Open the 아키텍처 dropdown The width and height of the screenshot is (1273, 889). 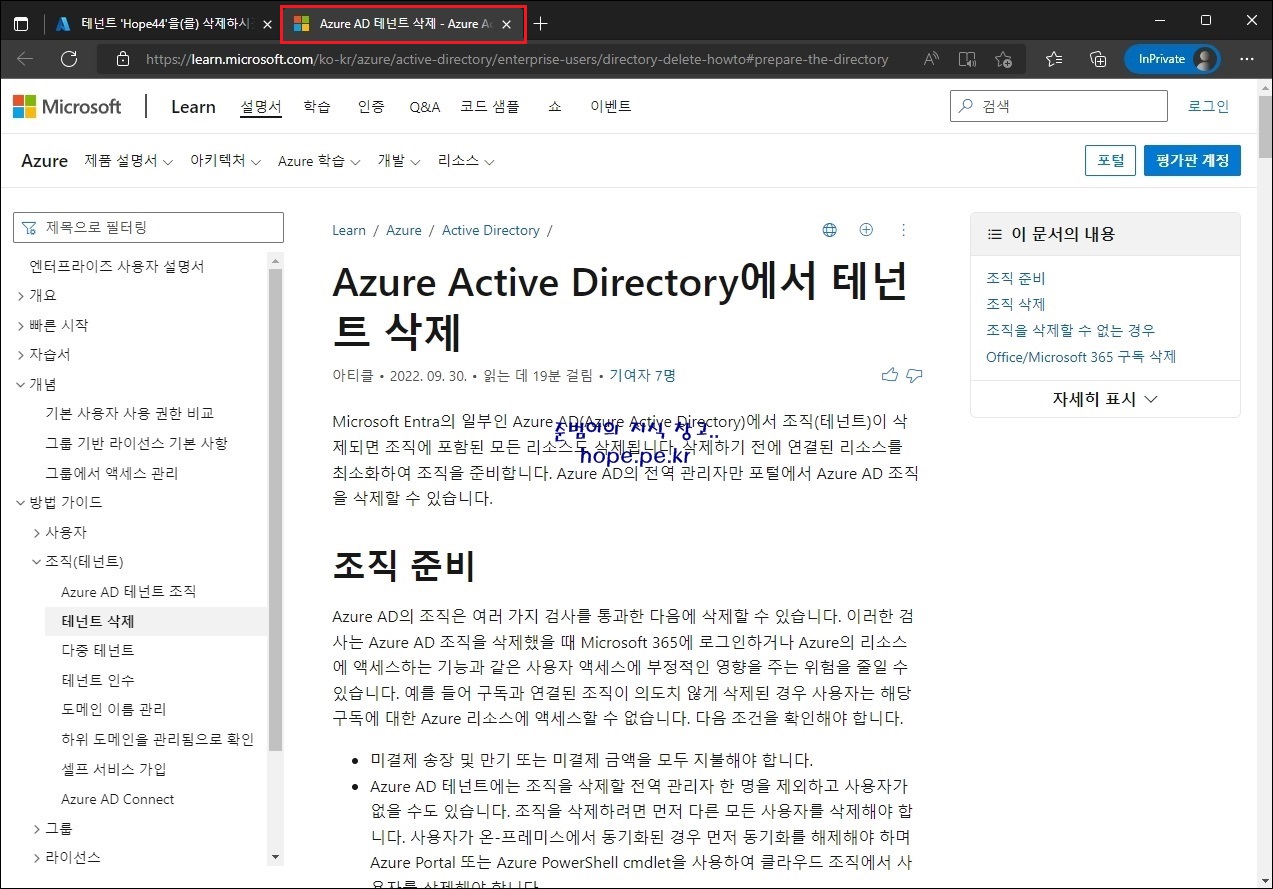[x=226, y=161]
